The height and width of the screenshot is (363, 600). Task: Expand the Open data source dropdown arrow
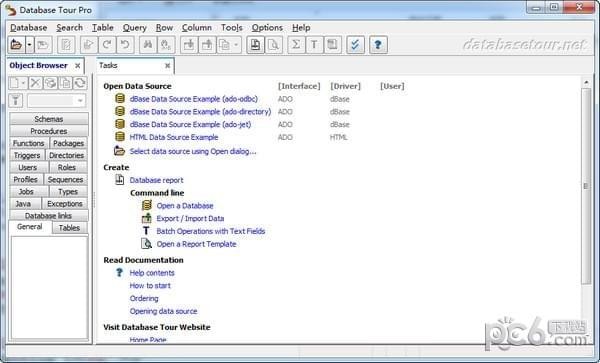(x=29, y=45)
